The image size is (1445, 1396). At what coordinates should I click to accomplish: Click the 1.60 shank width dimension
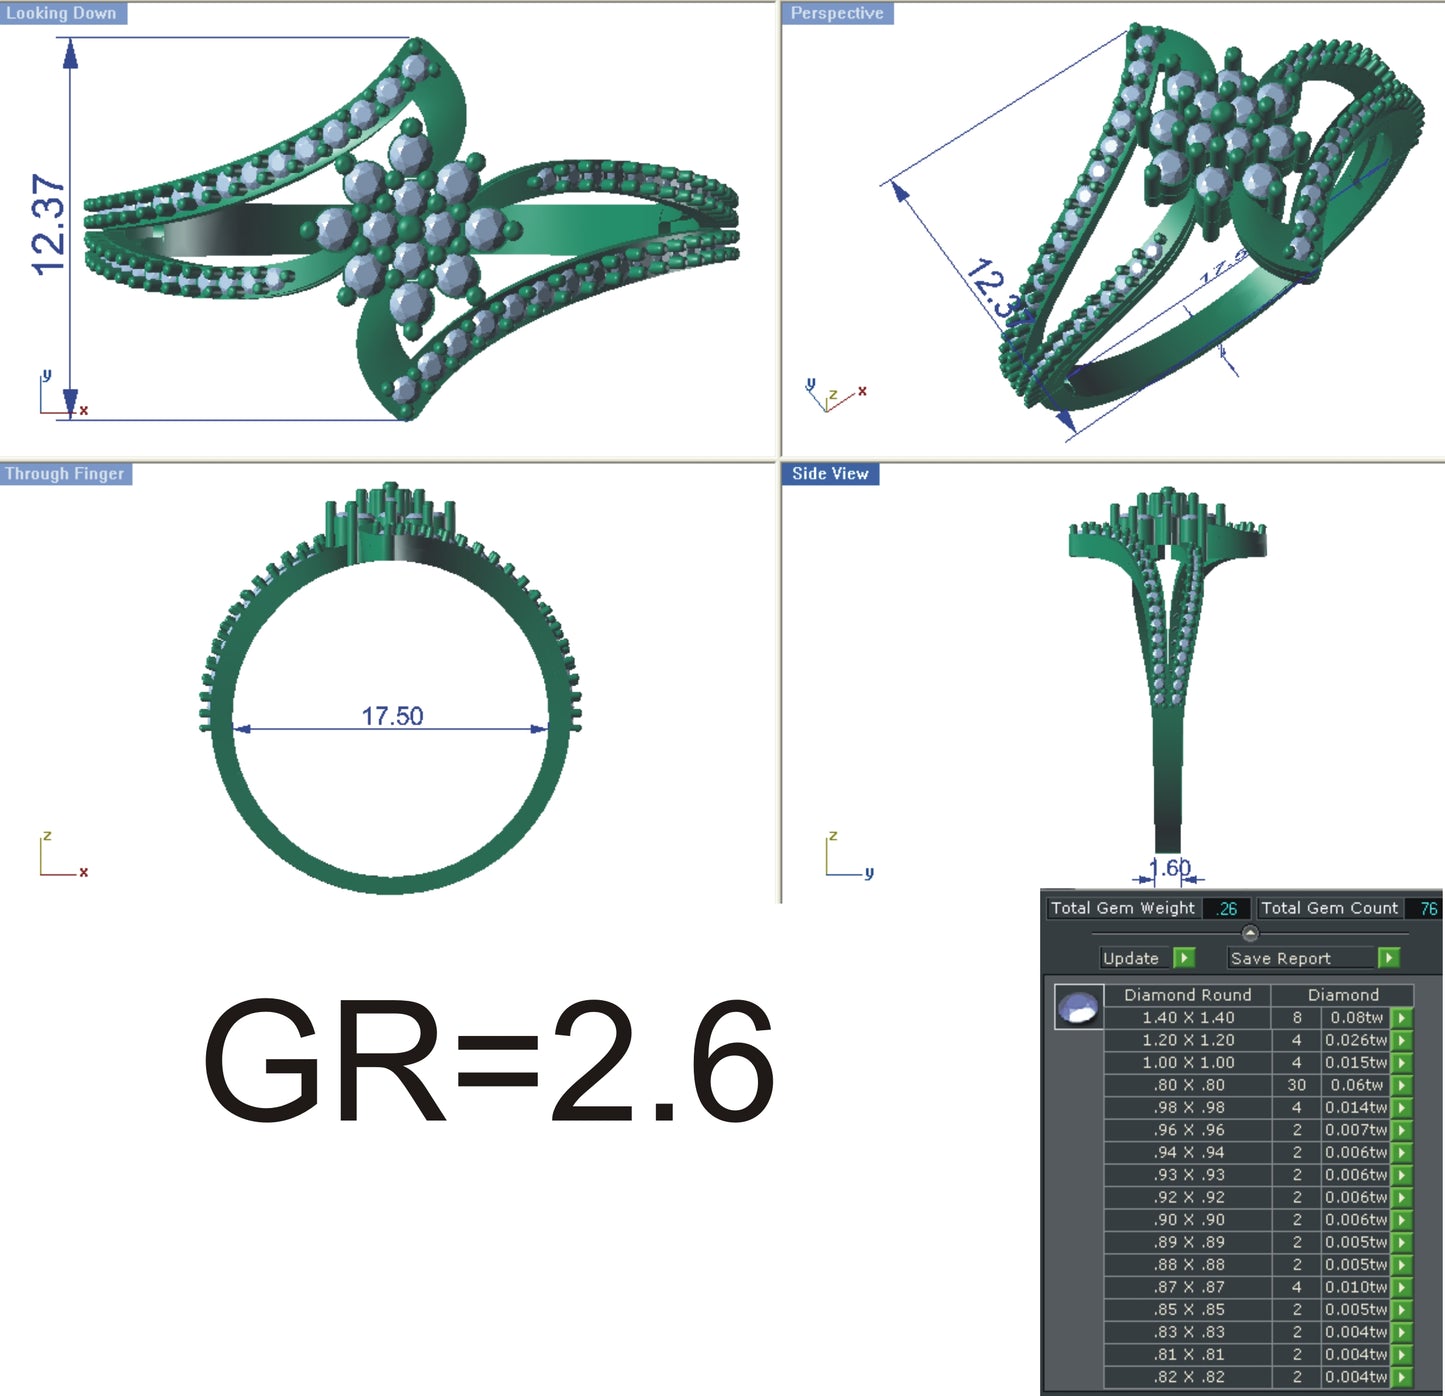click(x=1169, y=868)
